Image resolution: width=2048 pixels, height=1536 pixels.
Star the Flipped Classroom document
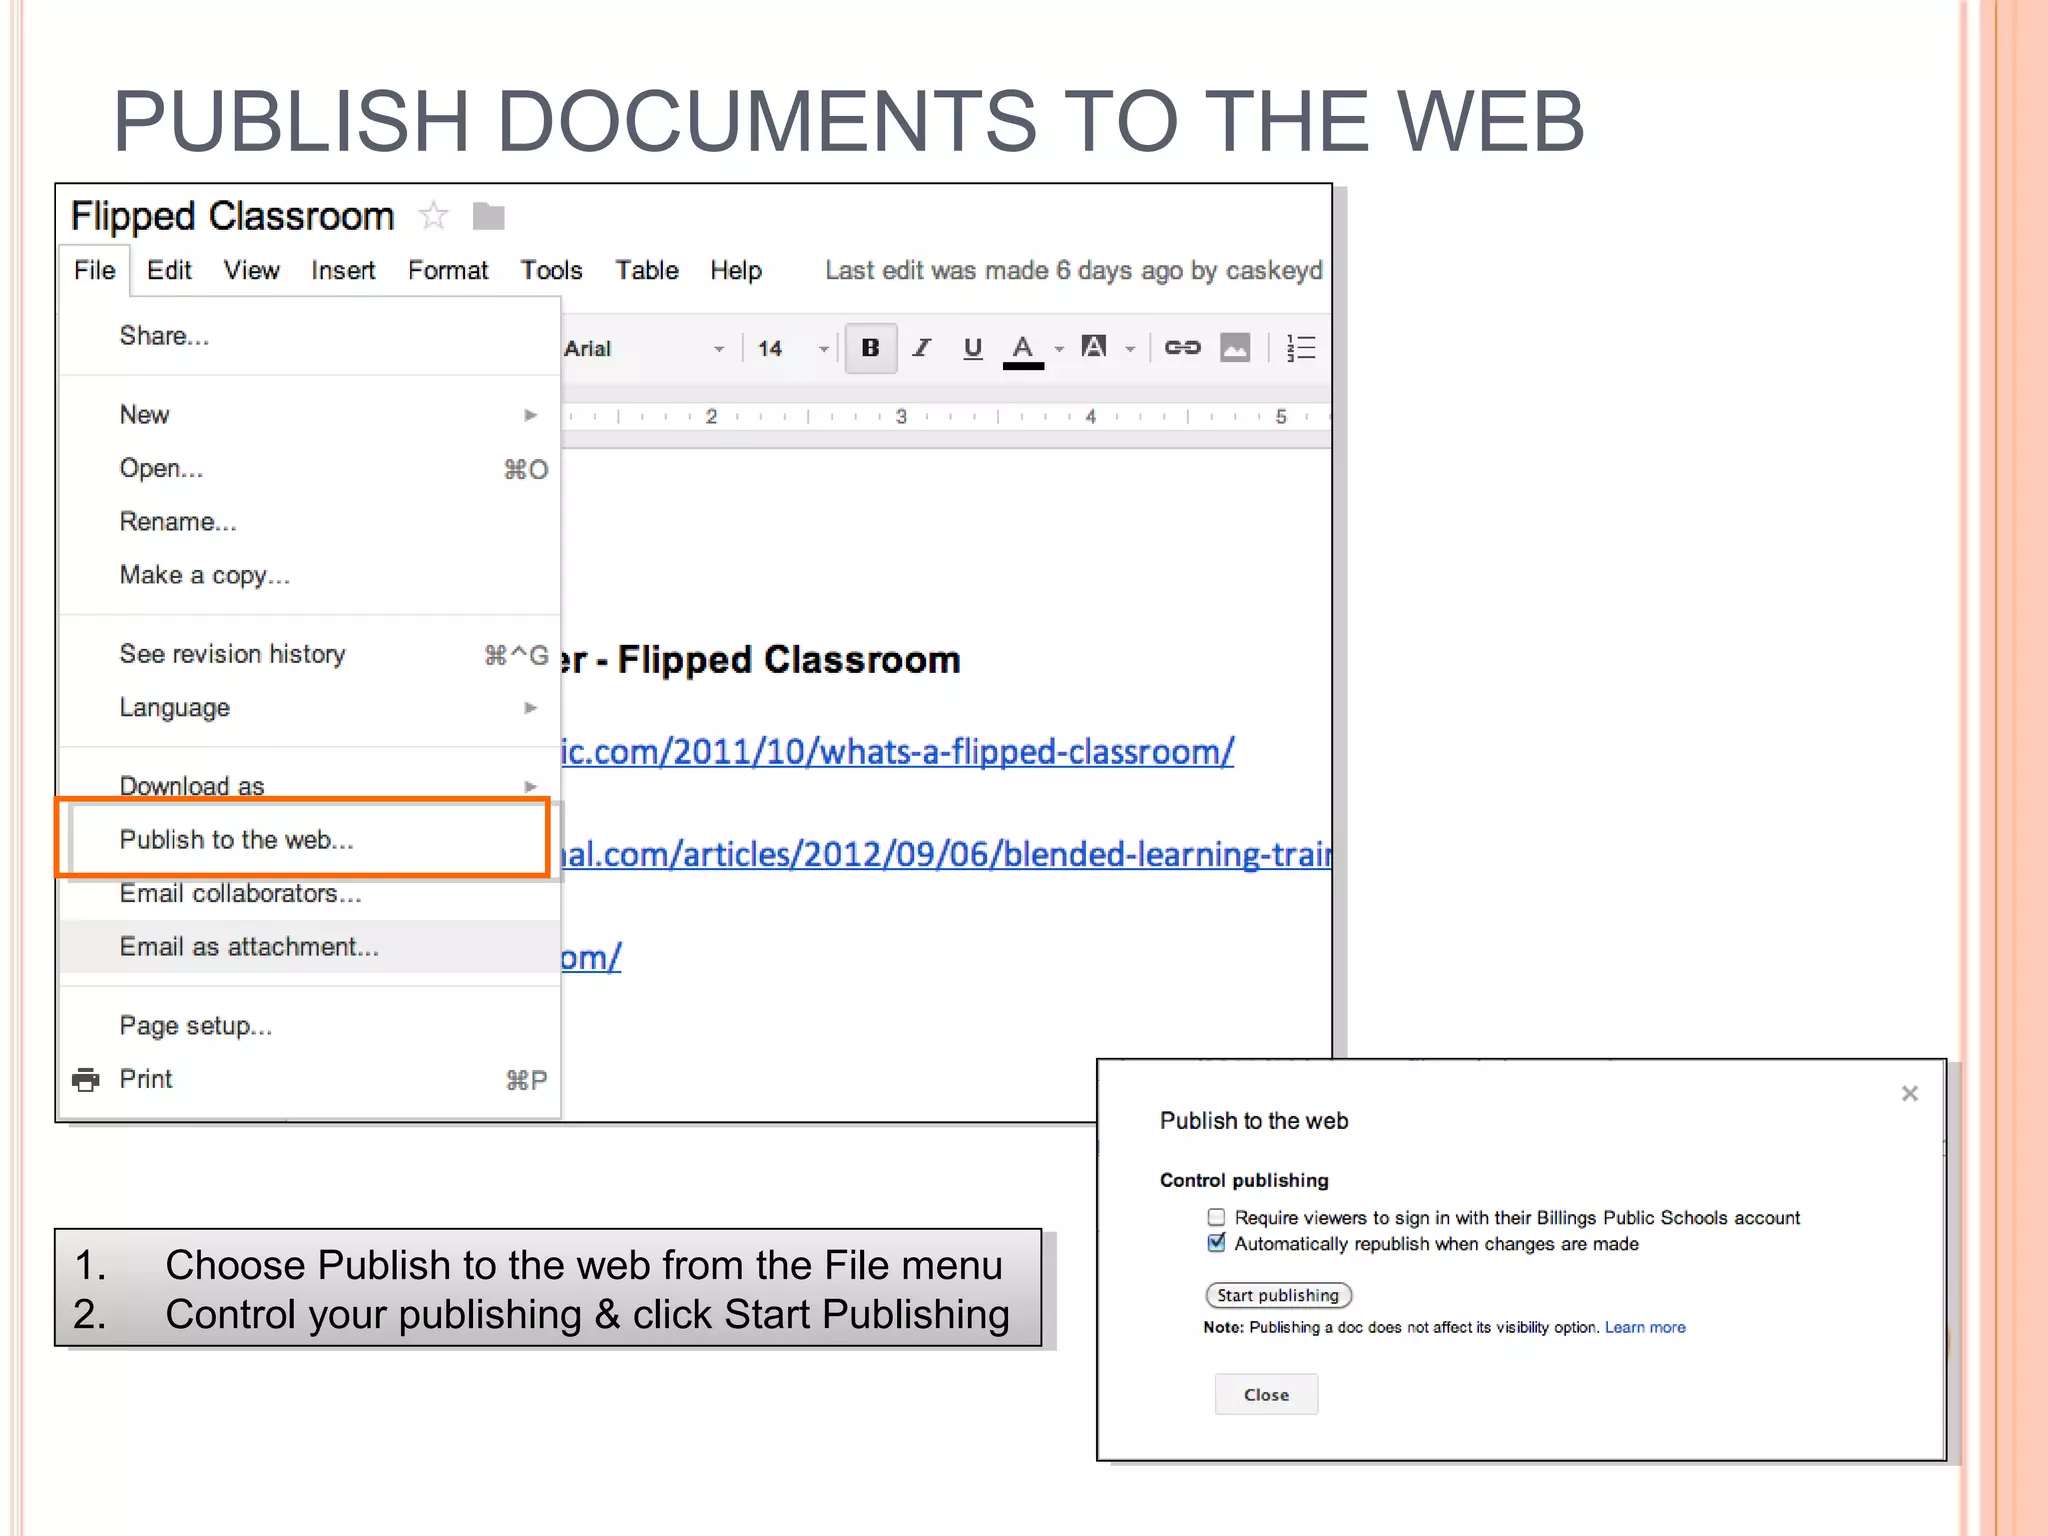coord(433,215)
